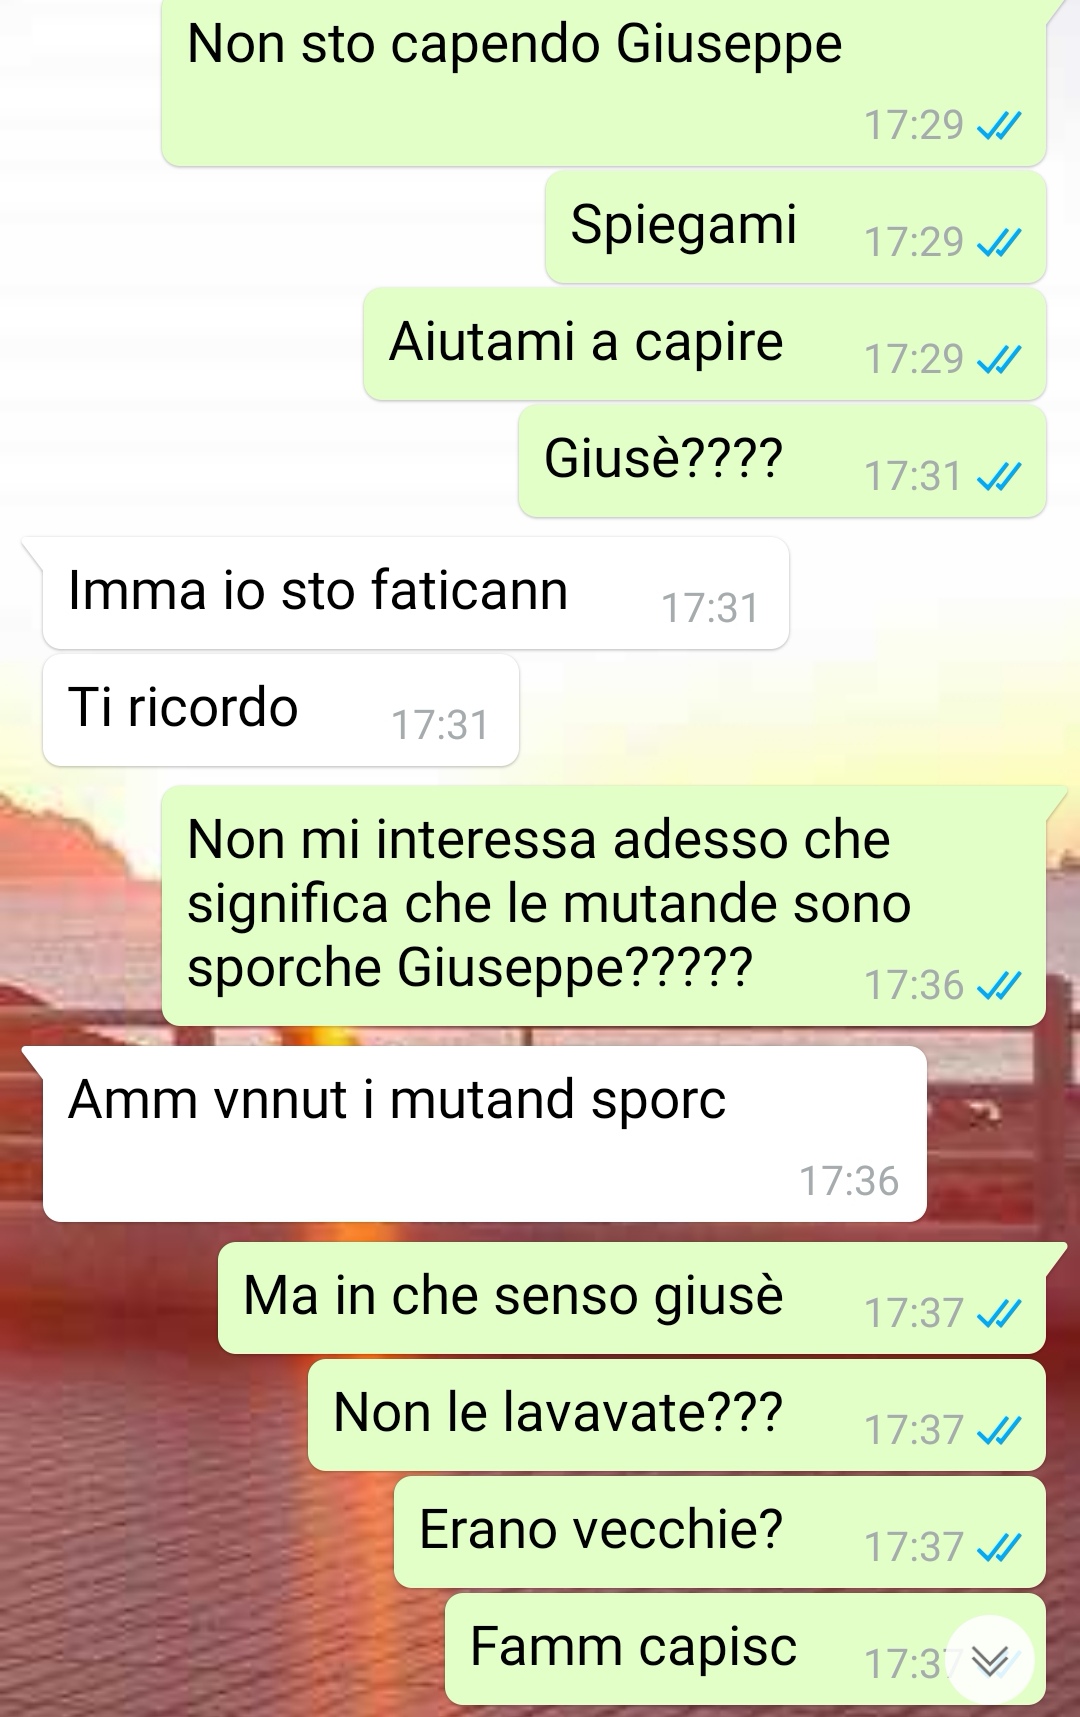
Task: Tap read ticks on 'sporche Giuseppe?????' message
Action: pyautogui.click(x=998, y=987)
